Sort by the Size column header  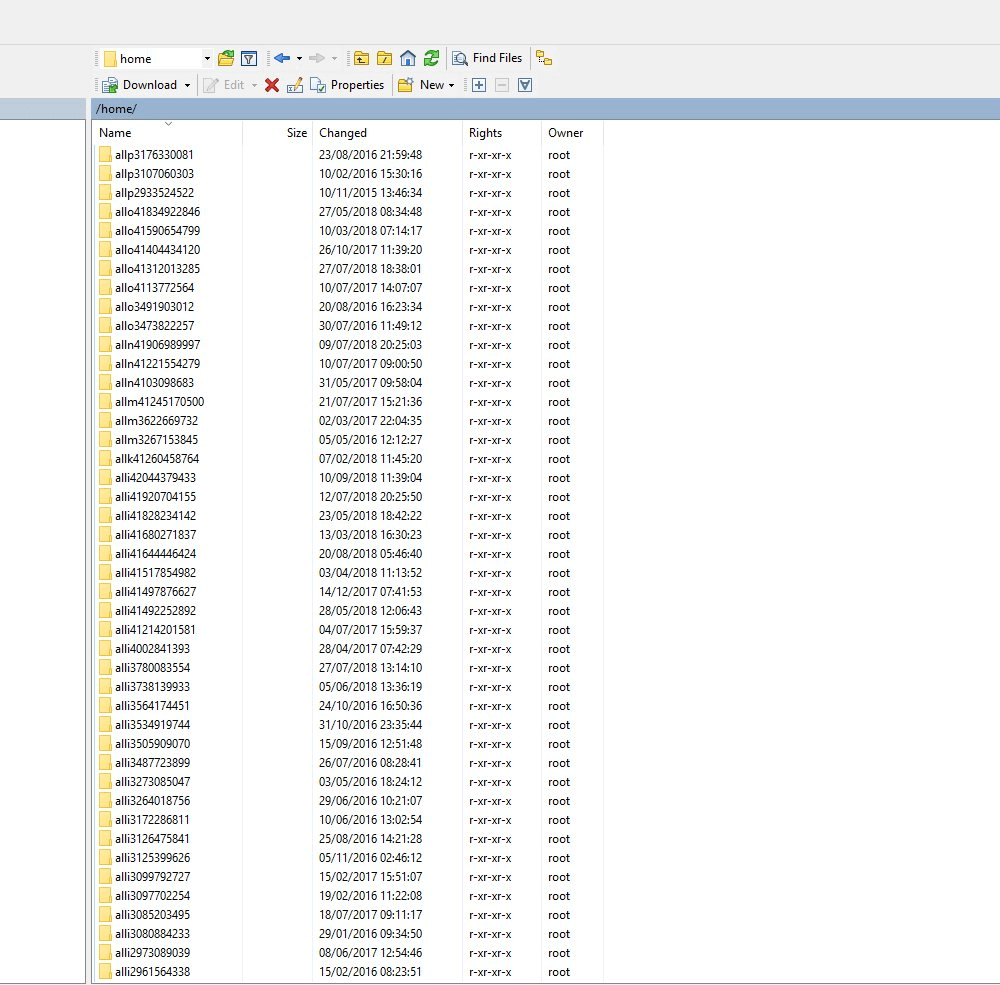(x=277, y=133)
